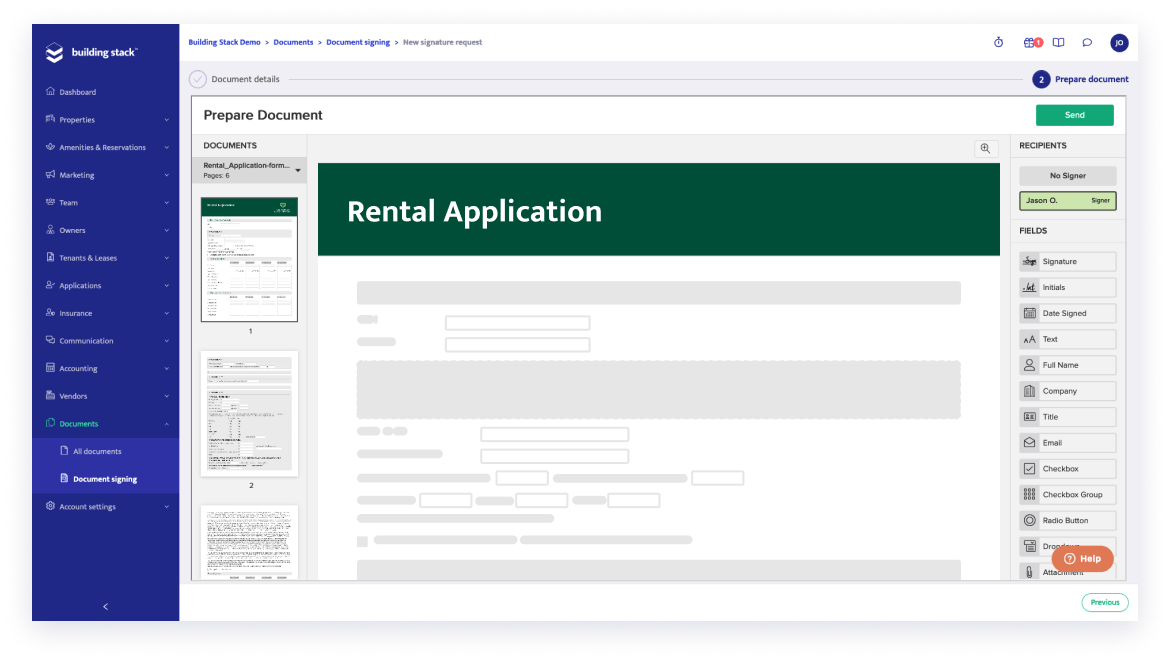Screen dimensions: 1170x662
Task: Pick the Checkbox Group field tool
Action: 1067,494
